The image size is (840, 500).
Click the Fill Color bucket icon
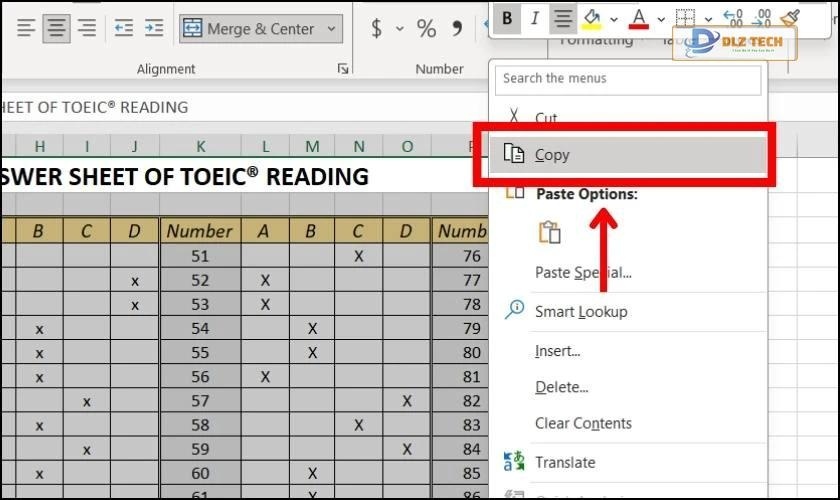tap(591, 17)
